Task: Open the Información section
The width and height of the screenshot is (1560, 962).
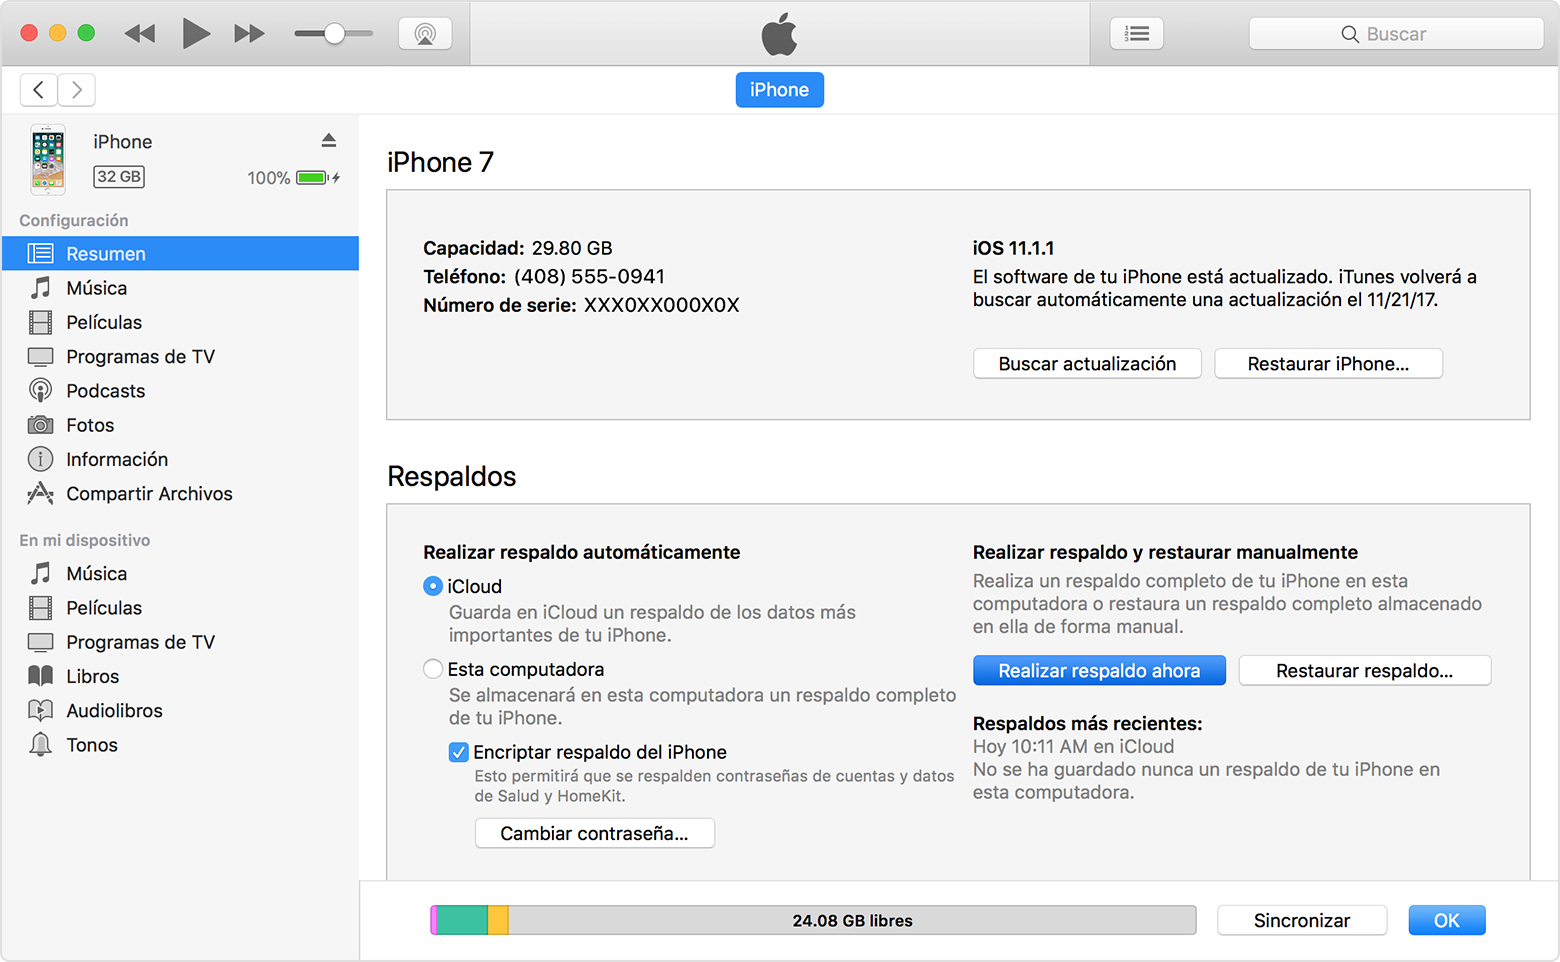Action: (x=116, y=459)
